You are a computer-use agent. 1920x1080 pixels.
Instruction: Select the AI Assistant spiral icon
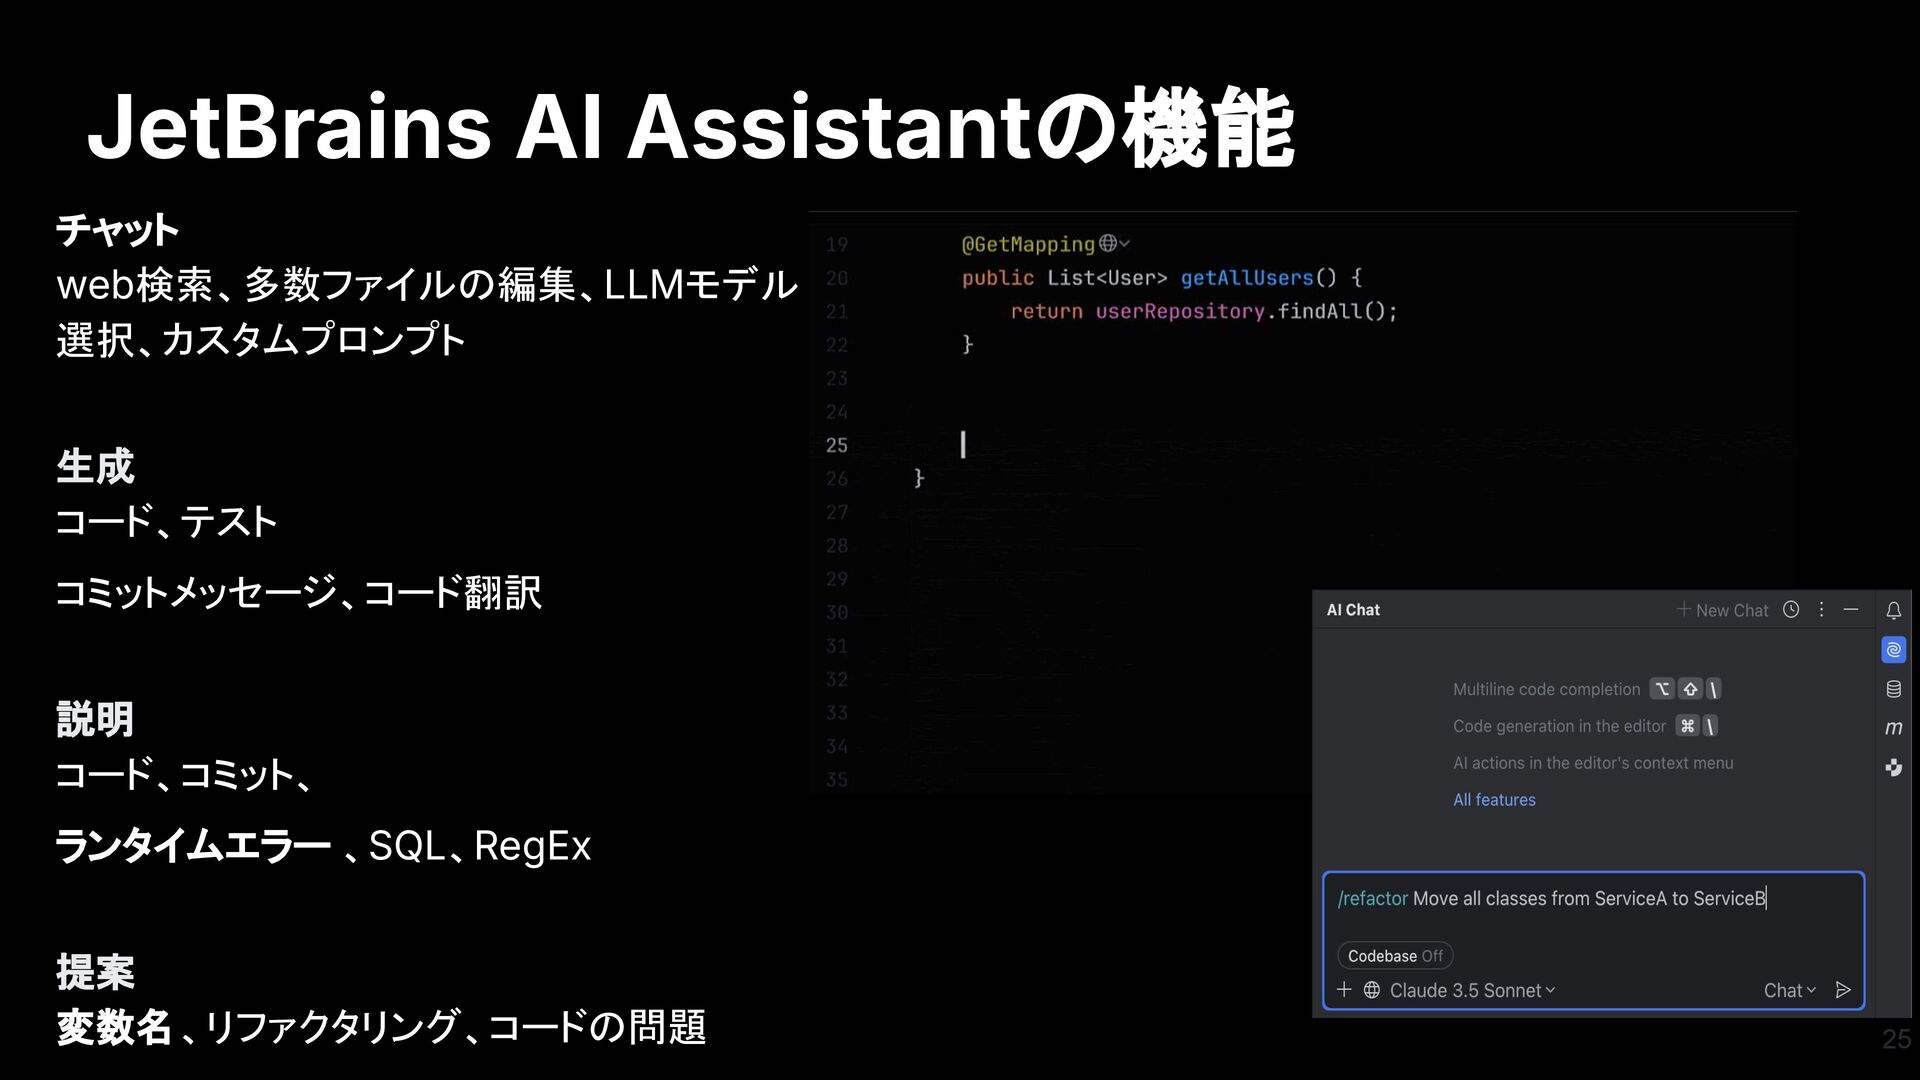(x=1894, y=650)
